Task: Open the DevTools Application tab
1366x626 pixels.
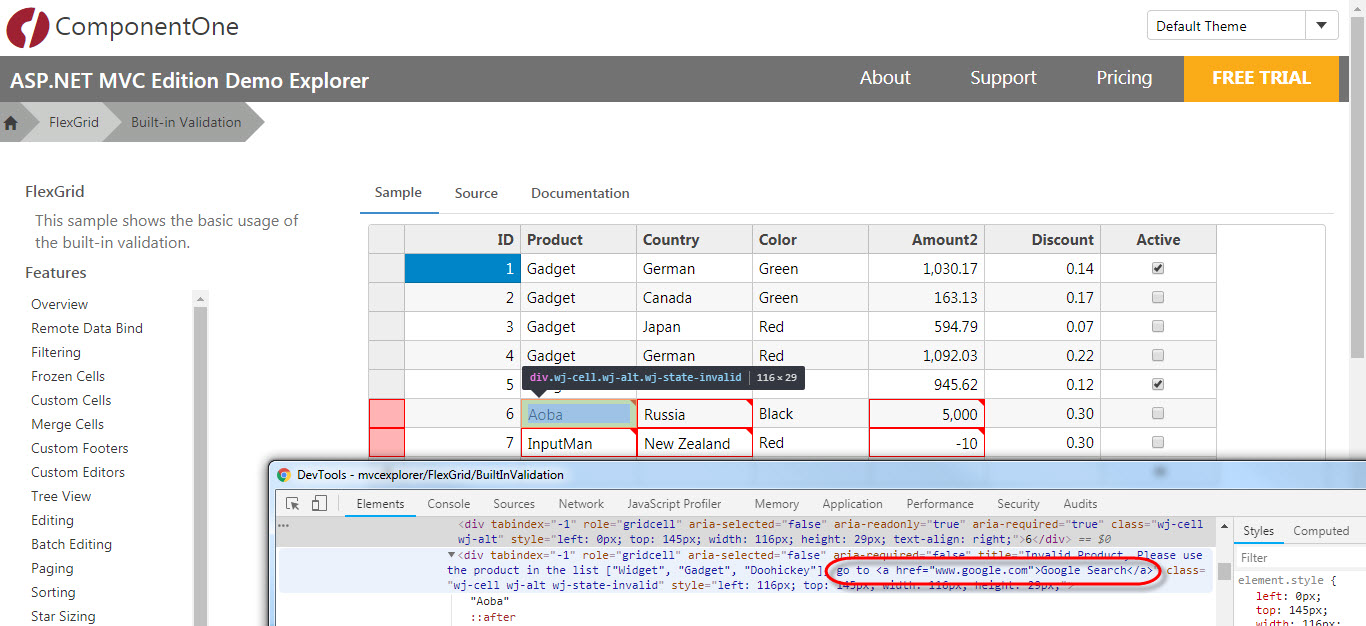Action: (x=852, y=504)
